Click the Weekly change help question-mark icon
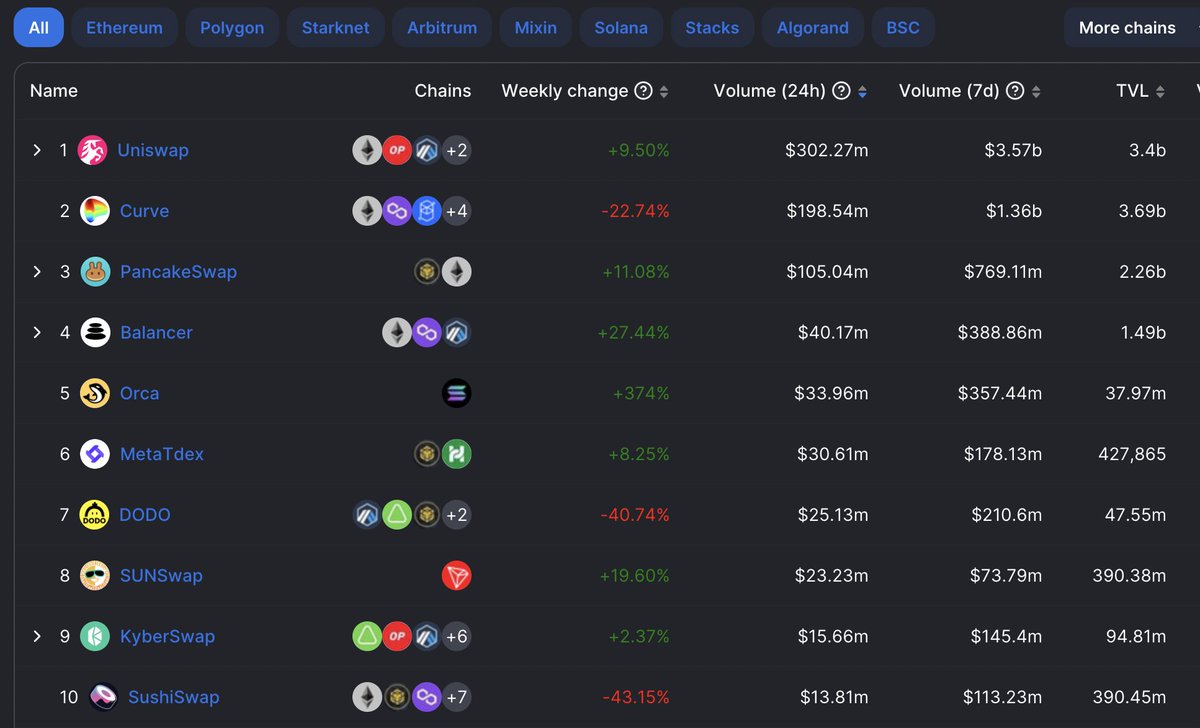The width and height of the screenshot is (1200, 728). click(644, 91)
